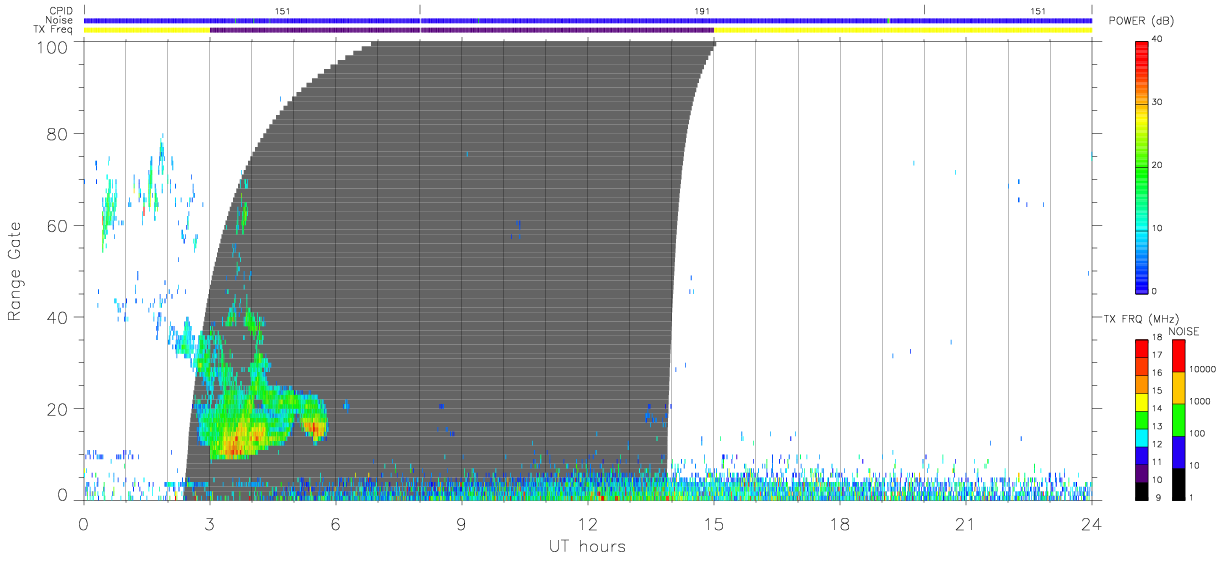
Task: Click the POWER (dB) colorbar title
Action: (1140, 21)
